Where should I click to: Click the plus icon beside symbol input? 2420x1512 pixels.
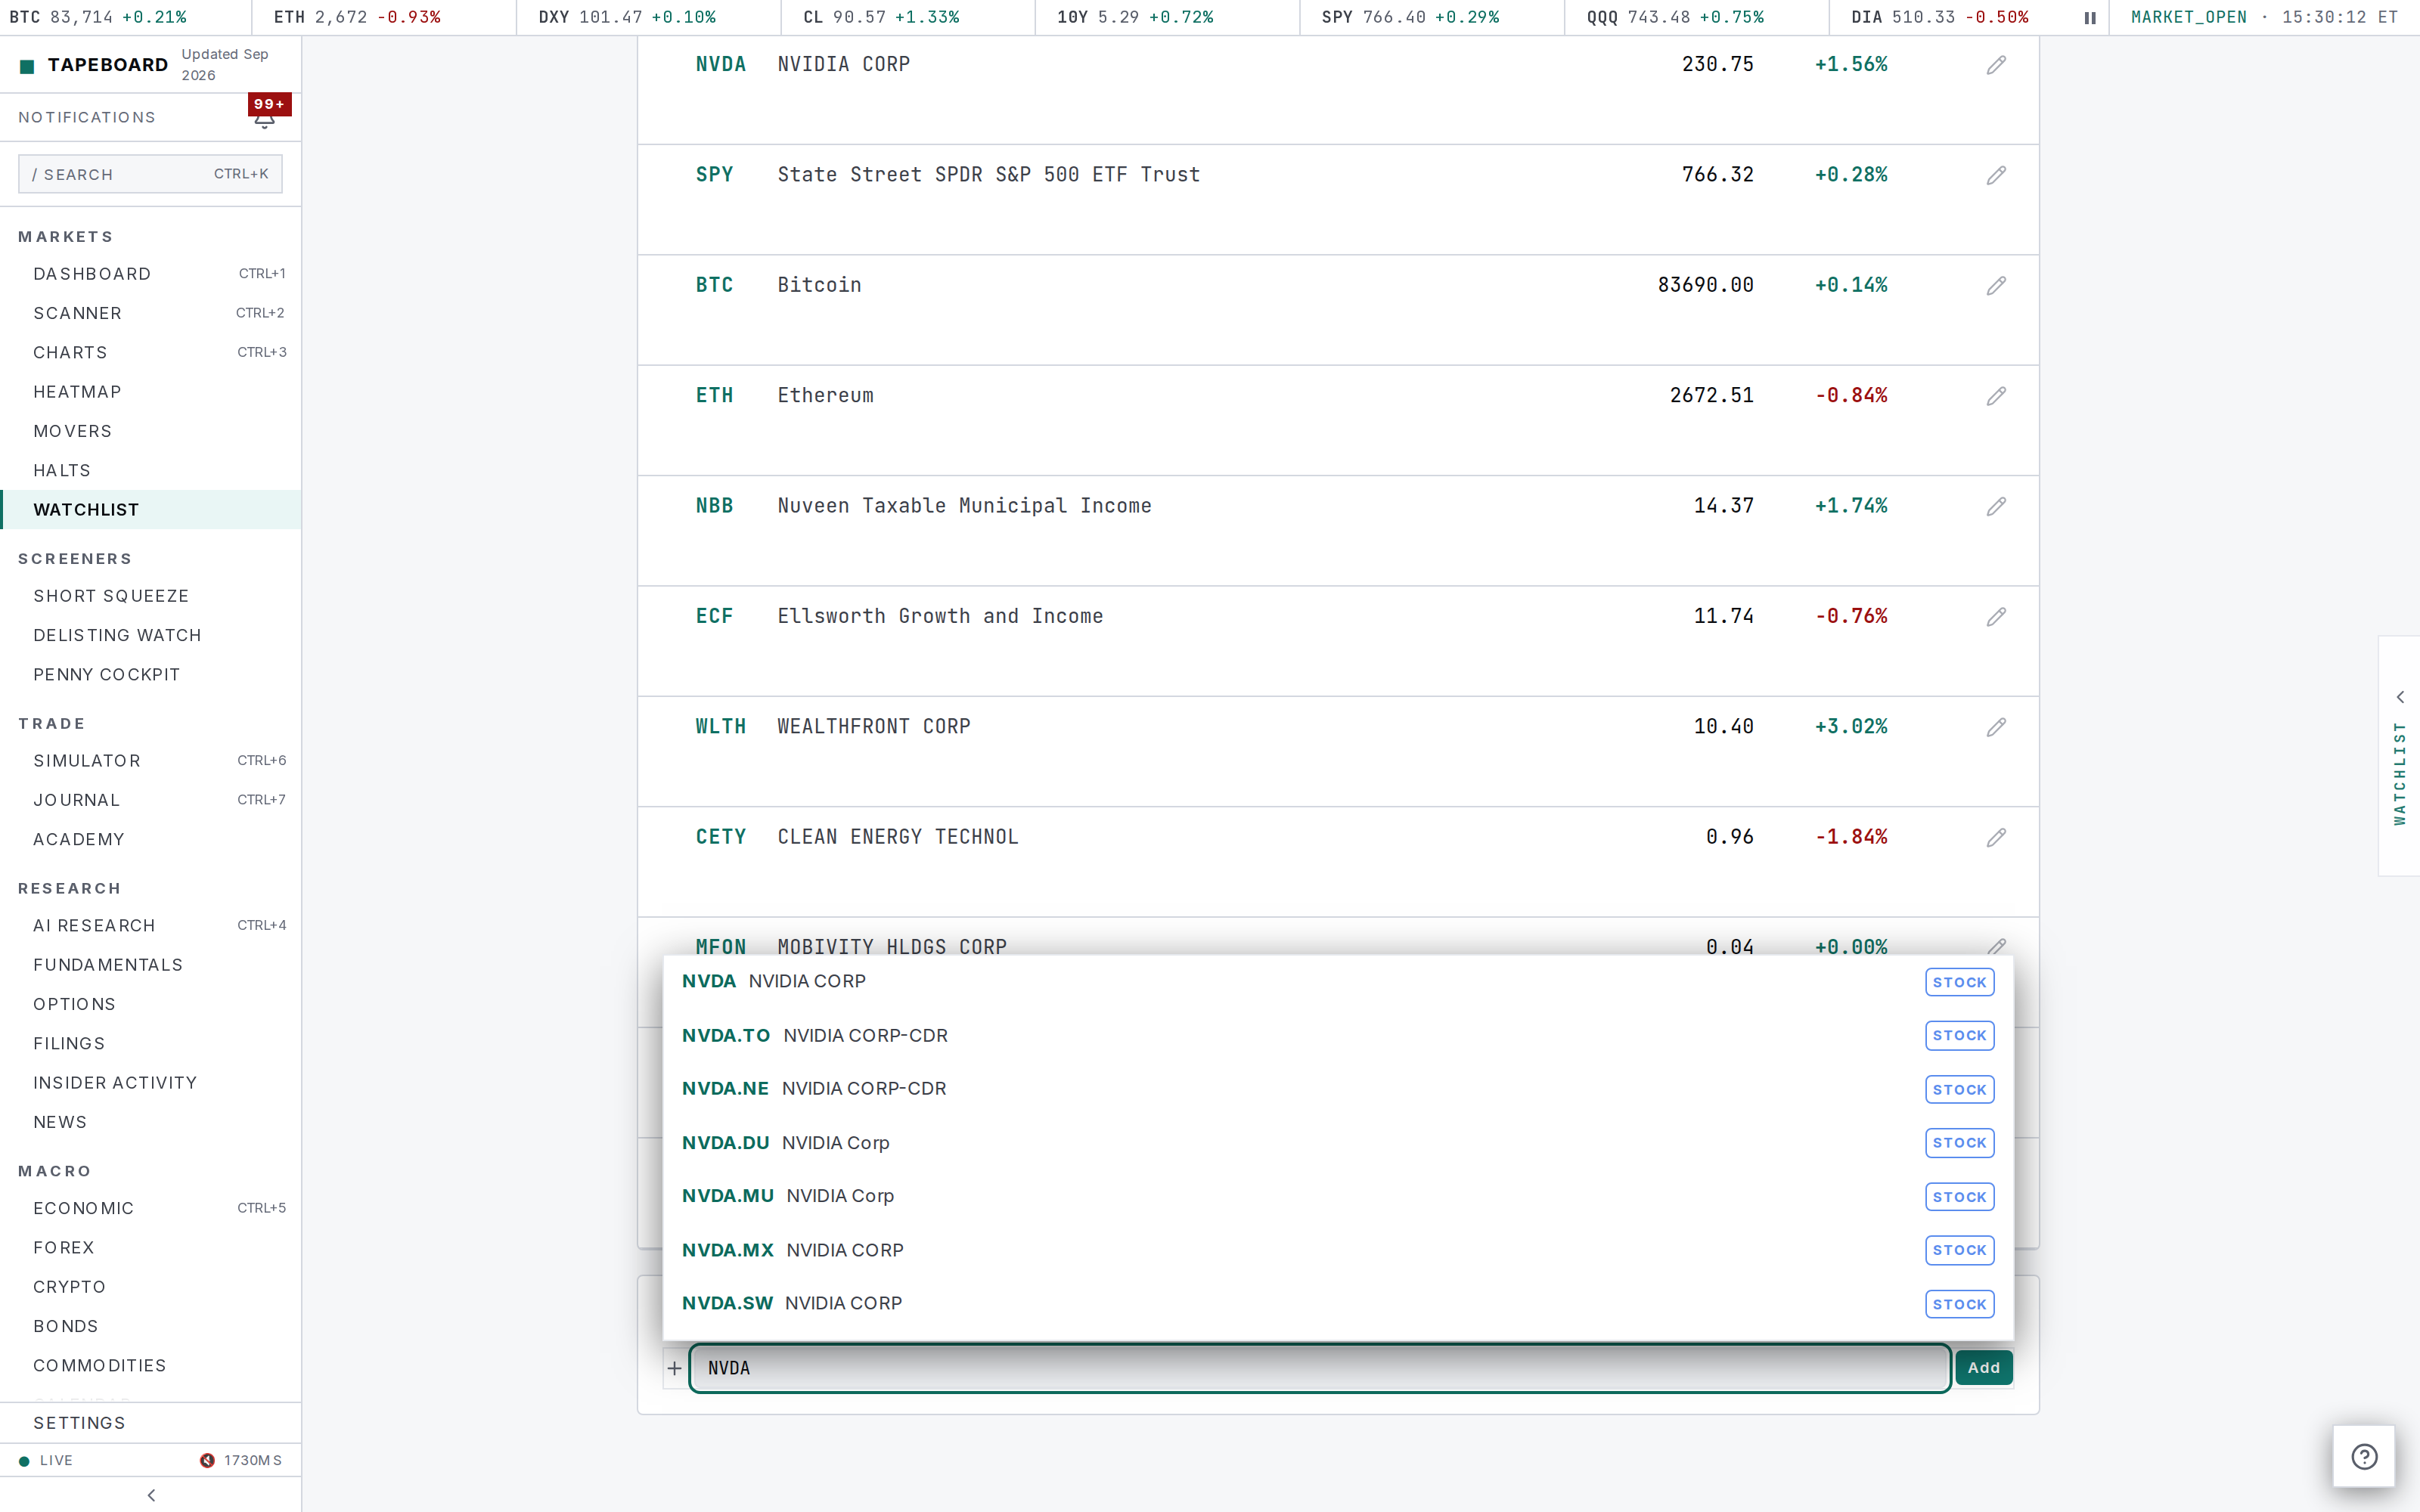(x=675, y=1368)
